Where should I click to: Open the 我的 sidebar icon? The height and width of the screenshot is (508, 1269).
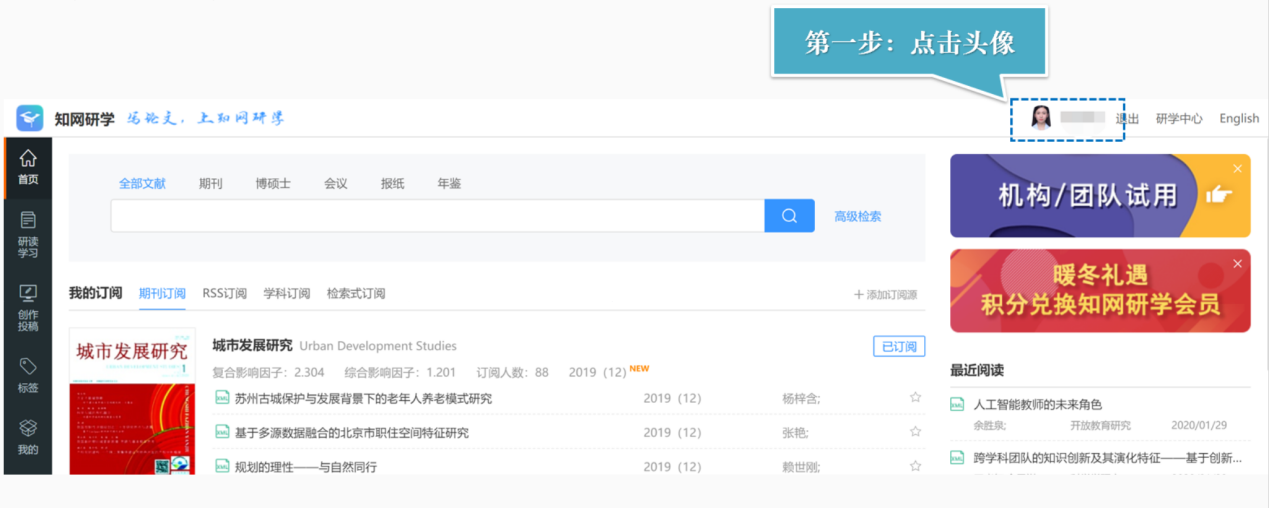pyautogui.click(x=28, y=437)
